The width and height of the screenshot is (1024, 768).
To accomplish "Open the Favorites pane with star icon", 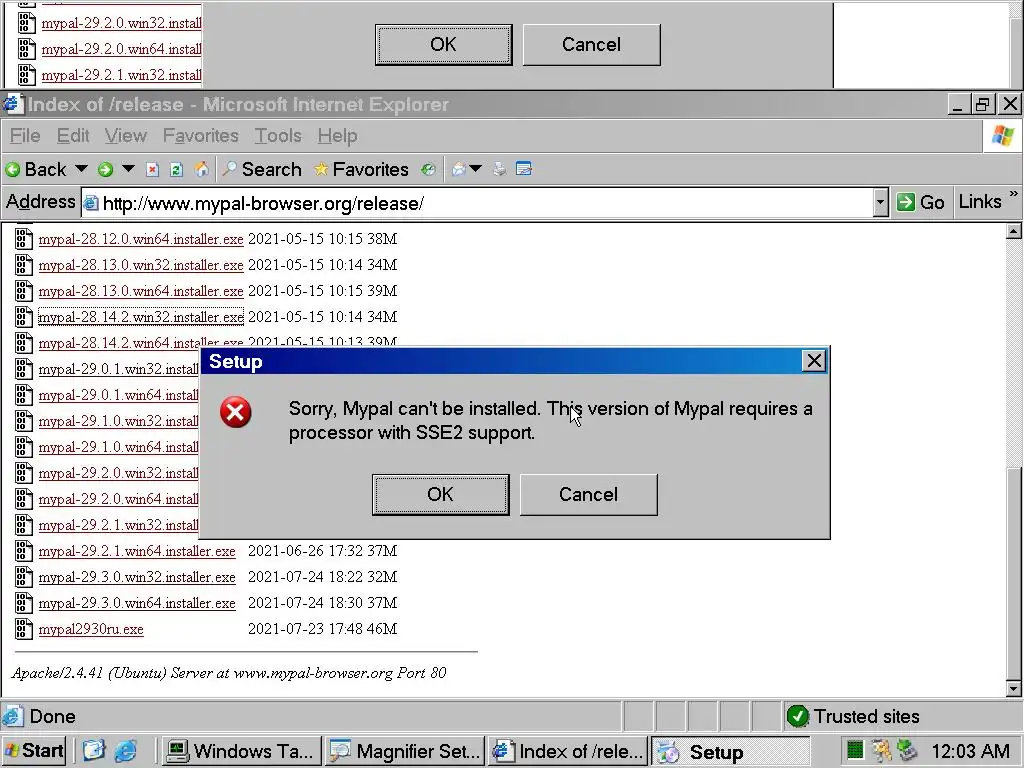I will coord(361,169).
